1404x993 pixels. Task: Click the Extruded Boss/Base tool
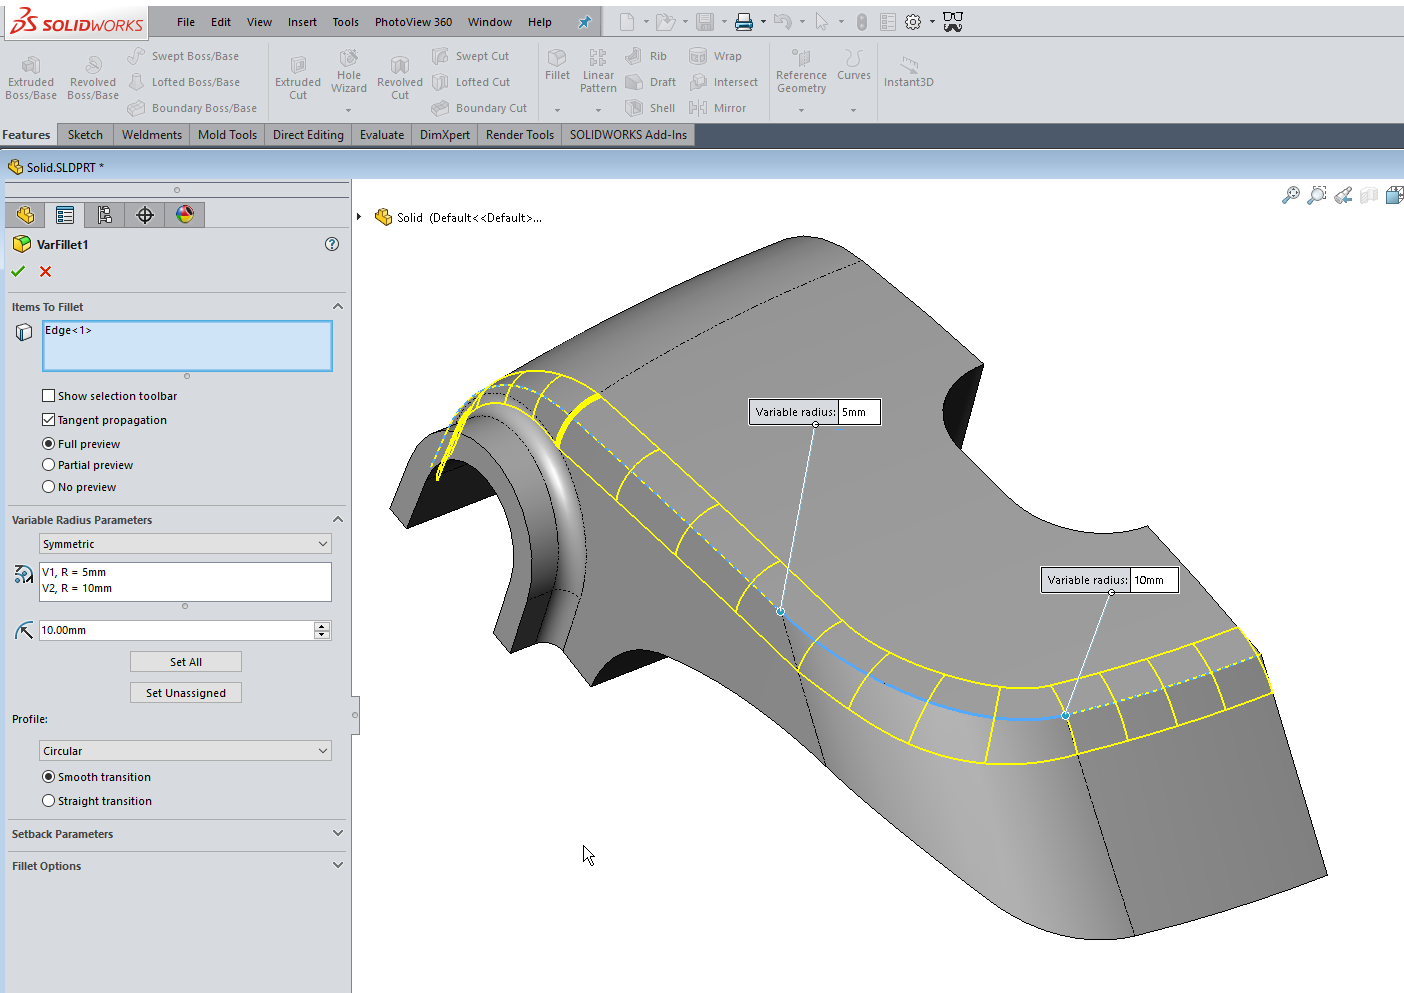(31, 78)
